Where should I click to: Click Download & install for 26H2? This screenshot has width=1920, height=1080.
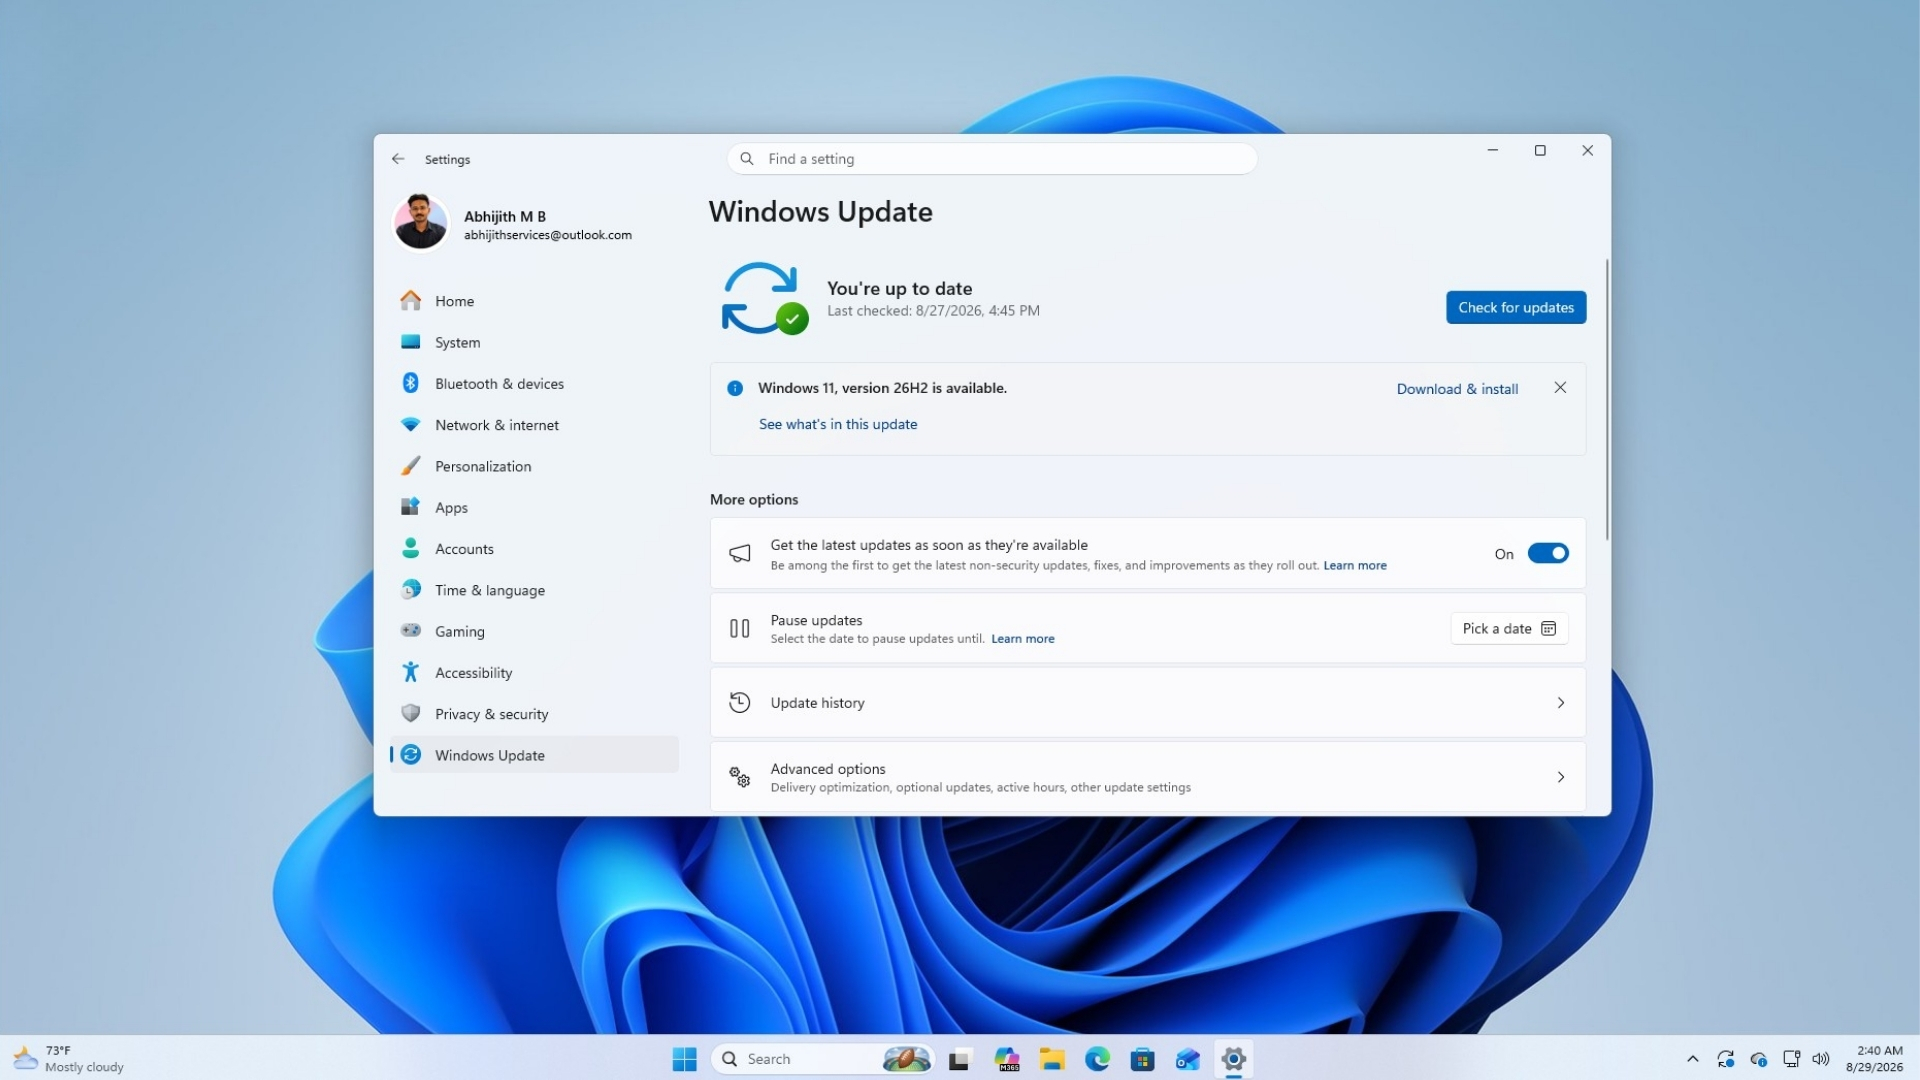click(1457, 389)
